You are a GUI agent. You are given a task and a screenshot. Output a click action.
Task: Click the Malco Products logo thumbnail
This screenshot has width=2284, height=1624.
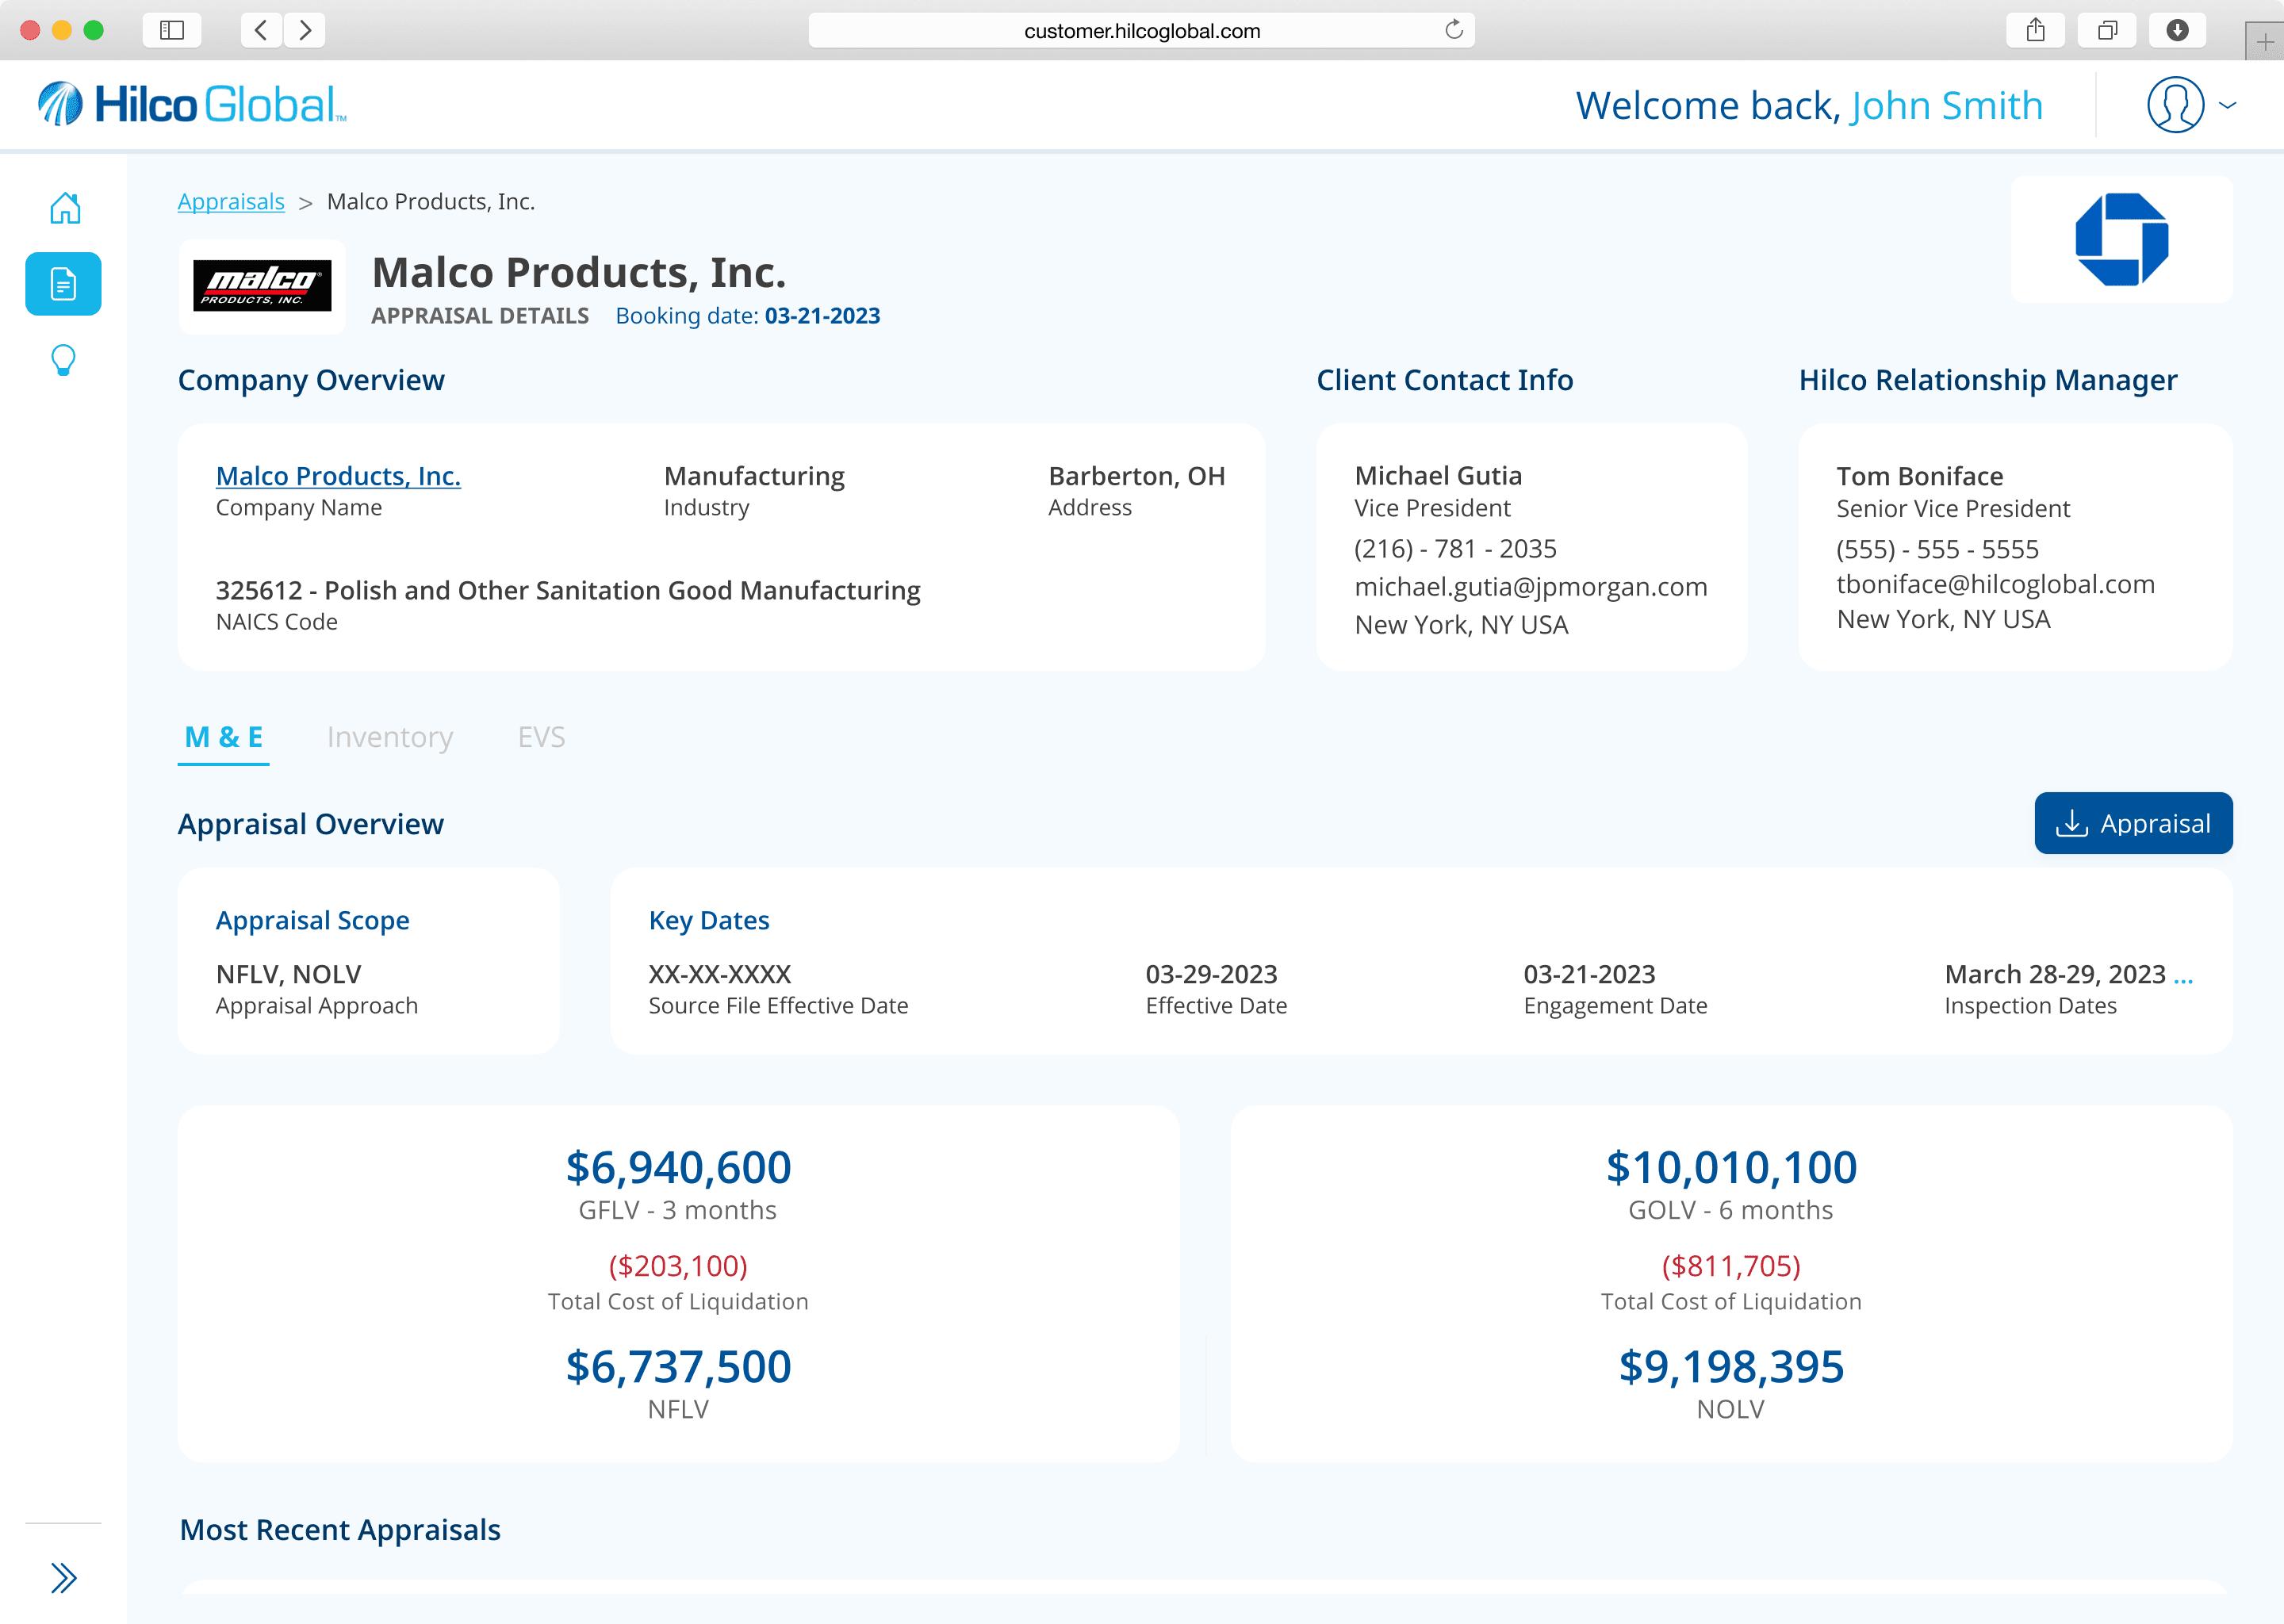point(262,286)
